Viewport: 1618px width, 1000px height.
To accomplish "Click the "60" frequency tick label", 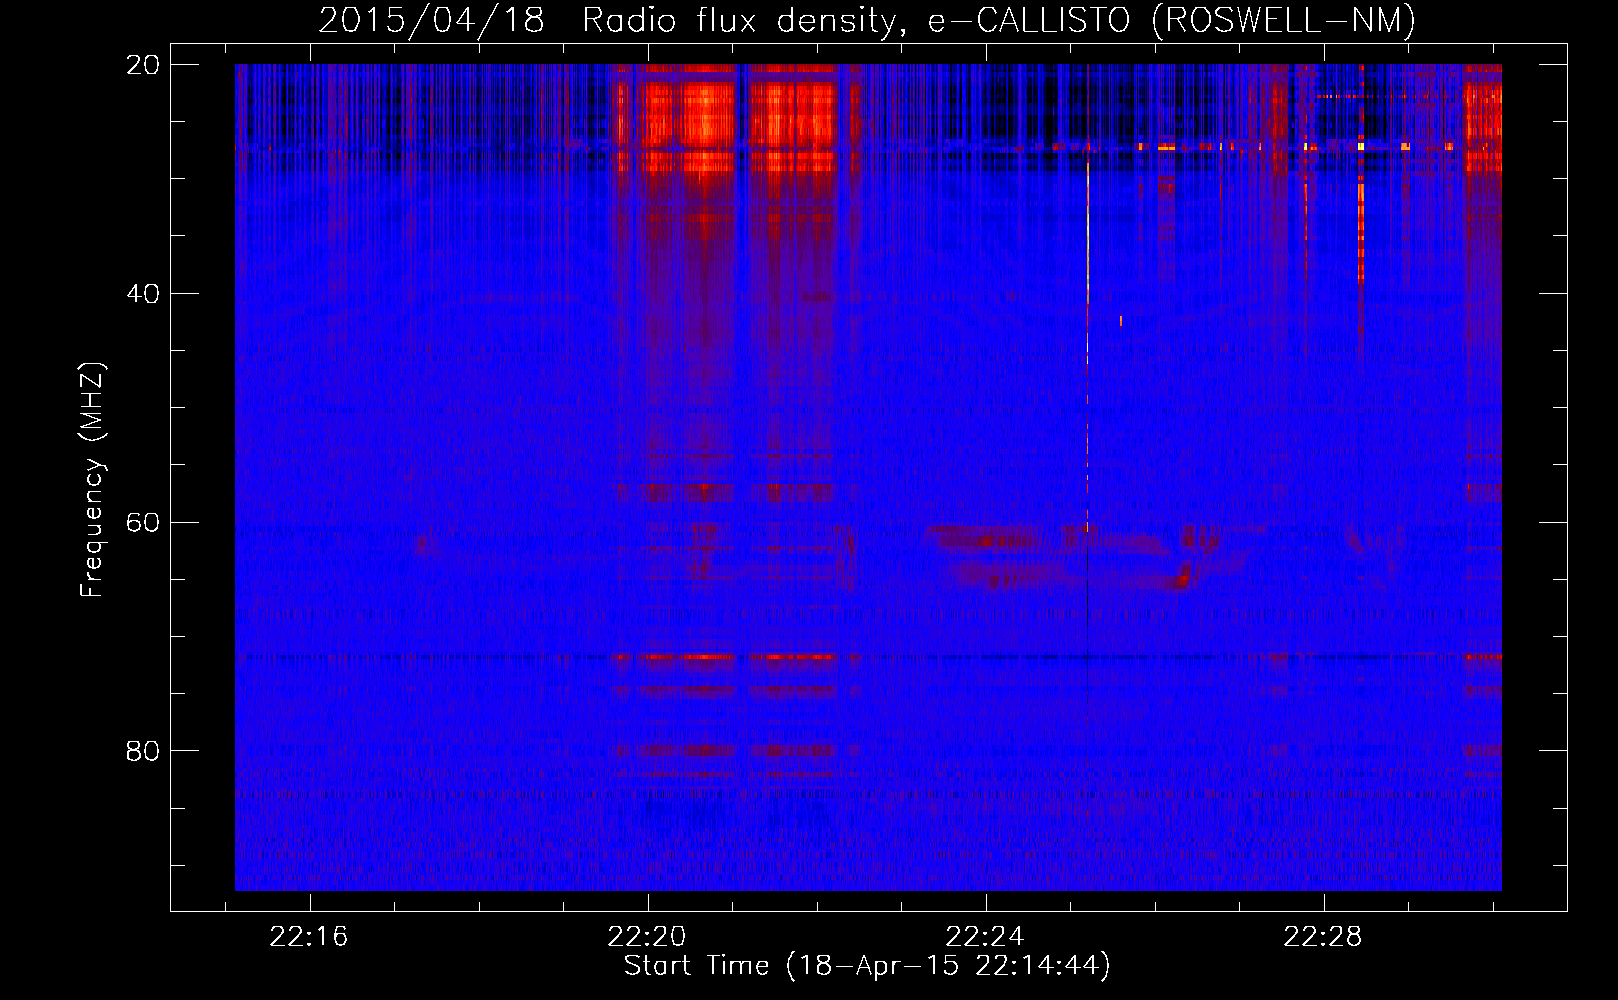I will [x=143, y=522].
